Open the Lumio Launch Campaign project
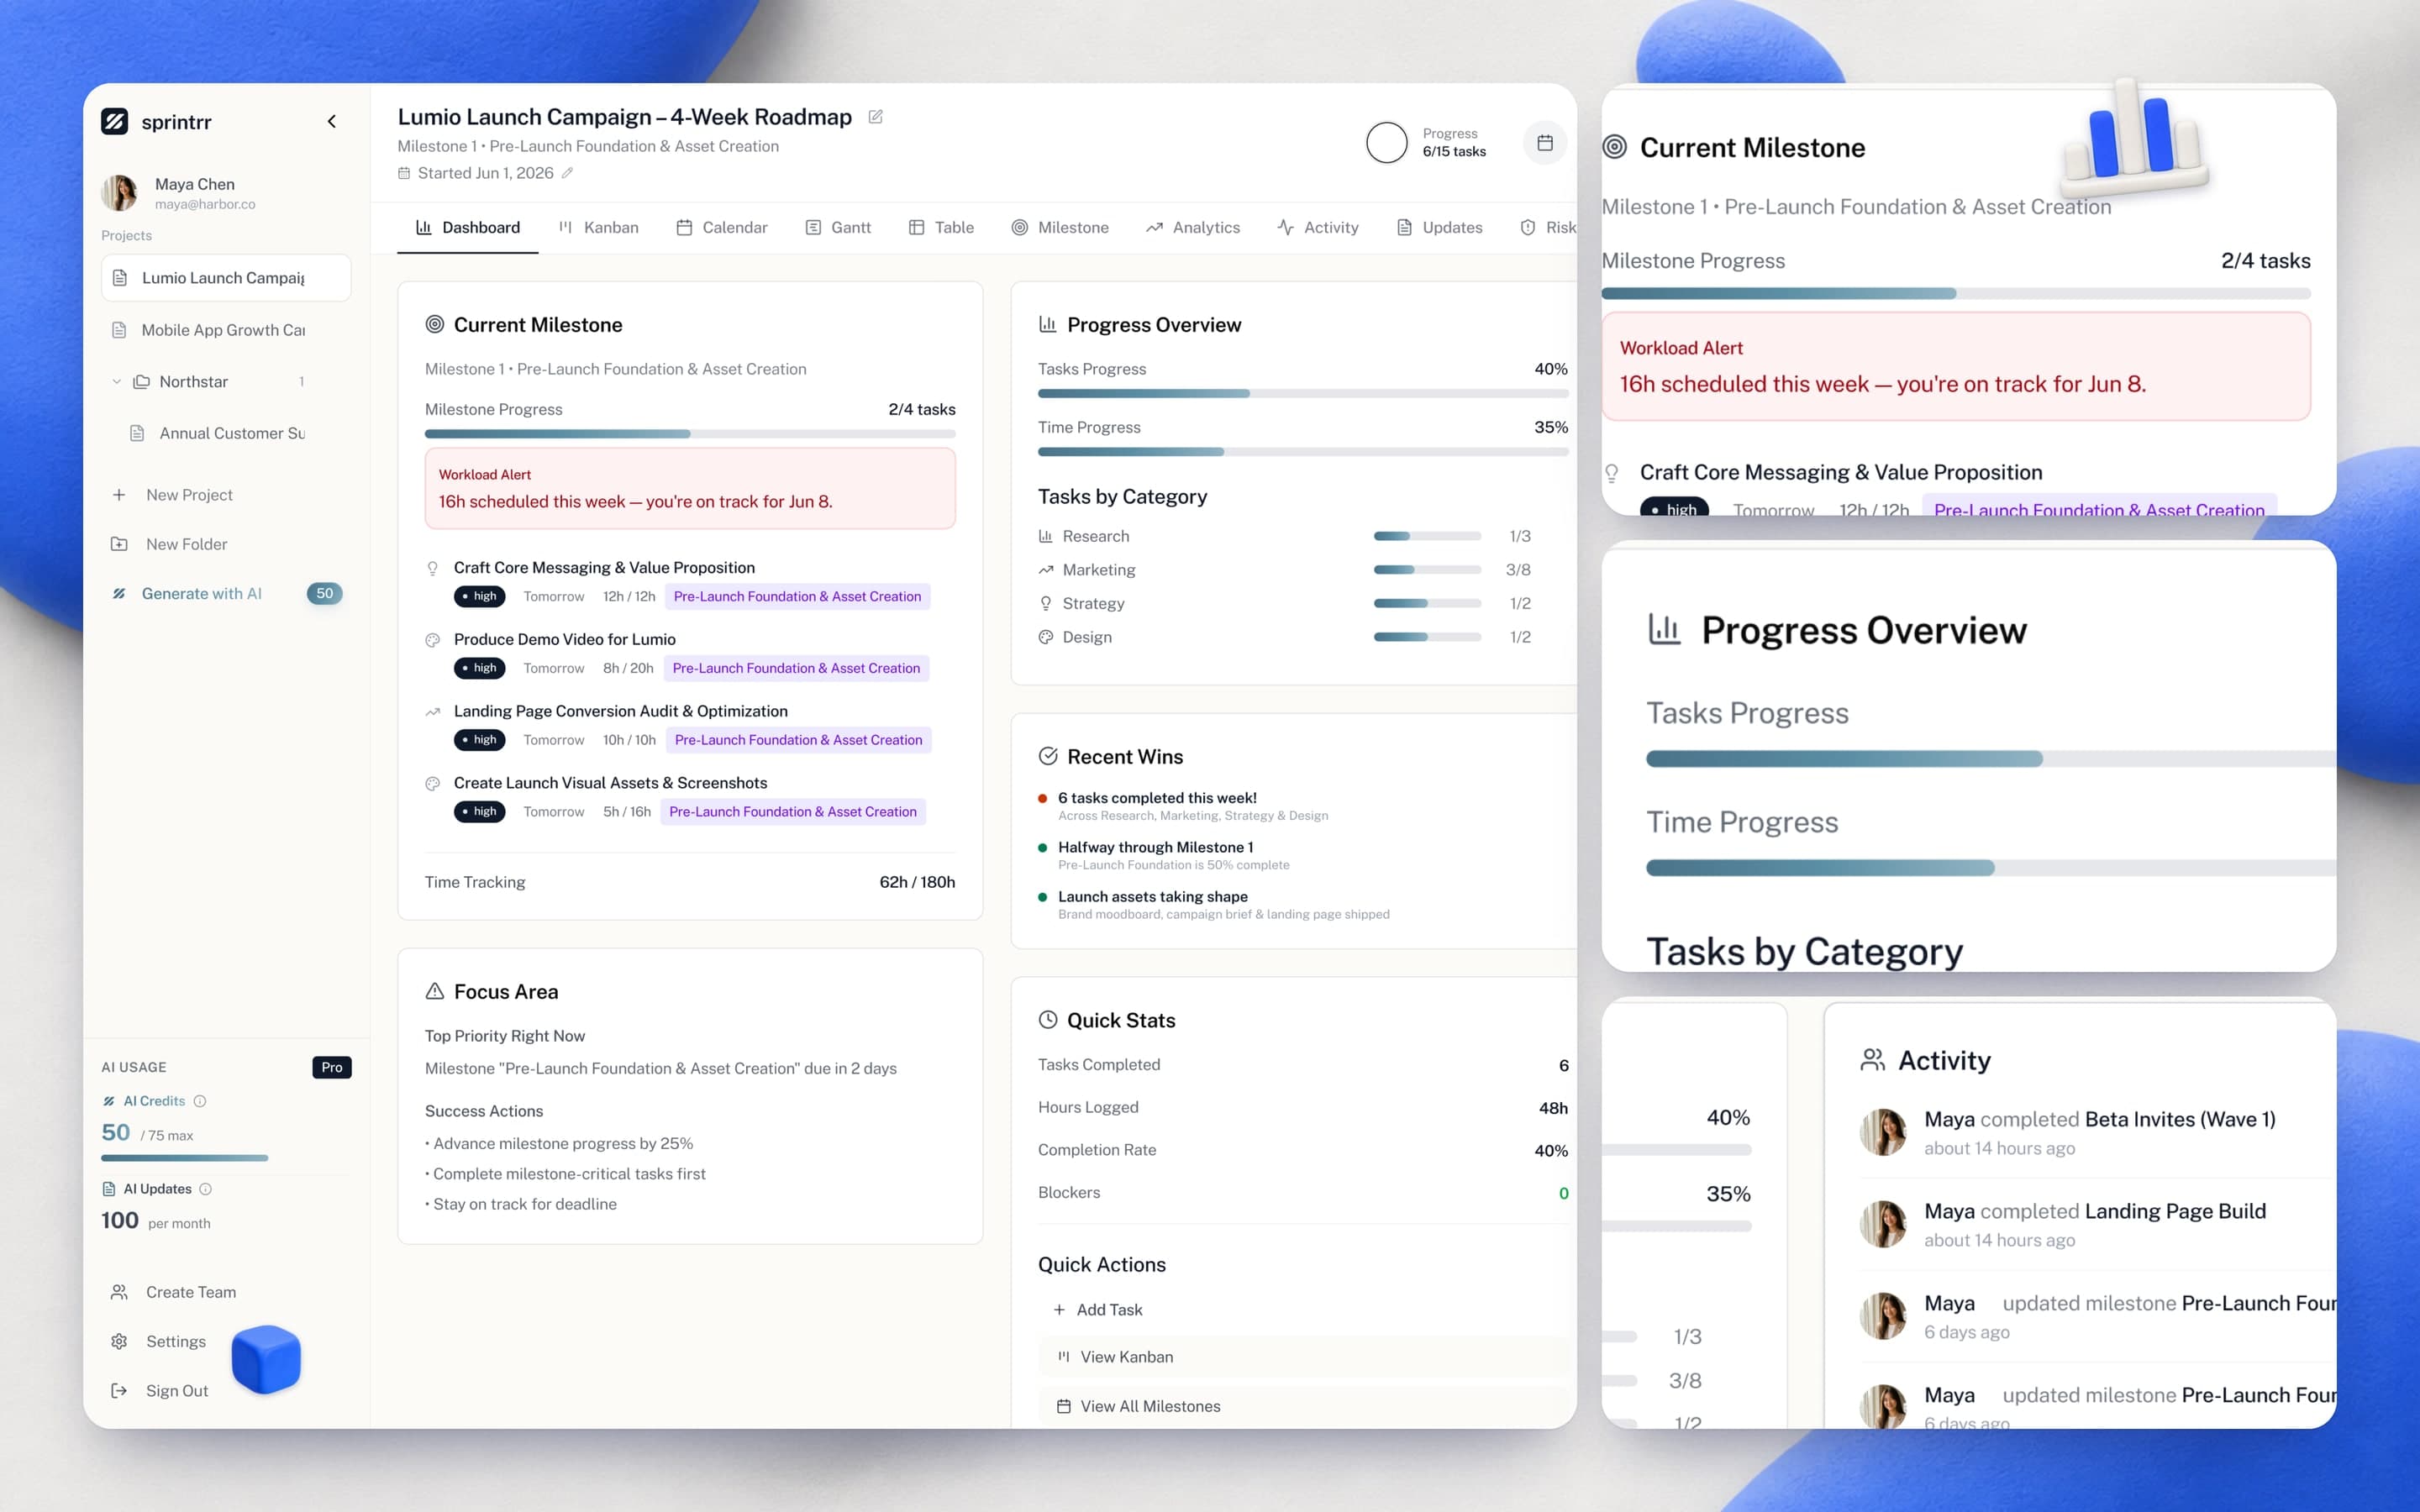Image resolution: width=2420 pixels, height=1512 pixels. (226, 277)
